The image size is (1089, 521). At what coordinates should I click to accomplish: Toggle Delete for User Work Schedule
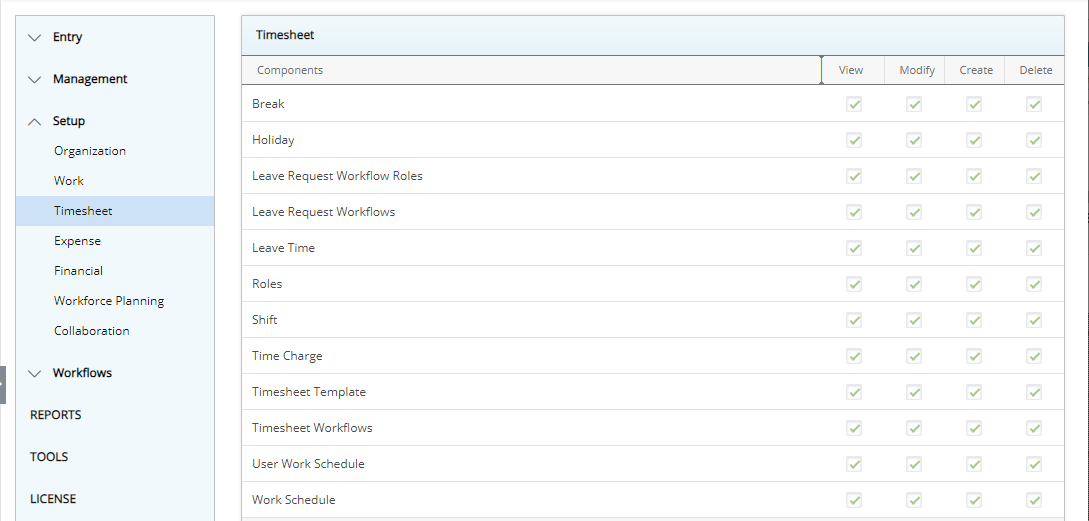pyautogui.click(x=1034, y=464)
